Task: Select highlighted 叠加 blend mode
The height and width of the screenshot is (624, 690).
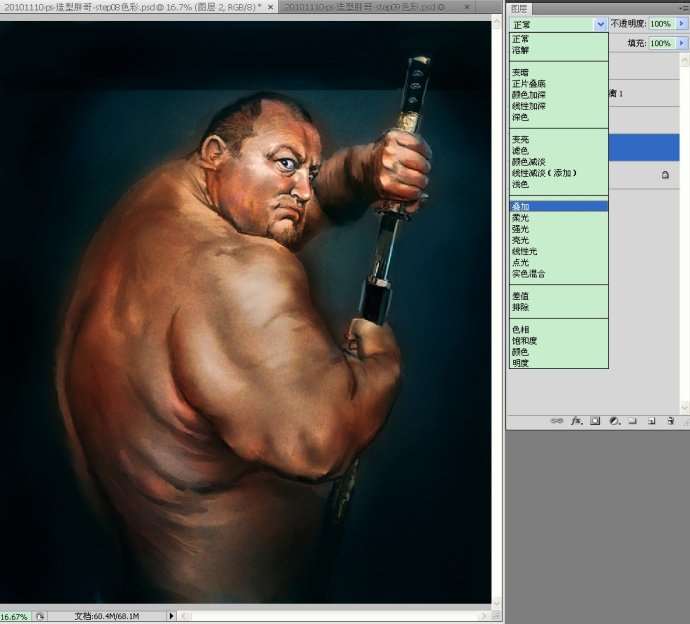Action: point(559,206)
